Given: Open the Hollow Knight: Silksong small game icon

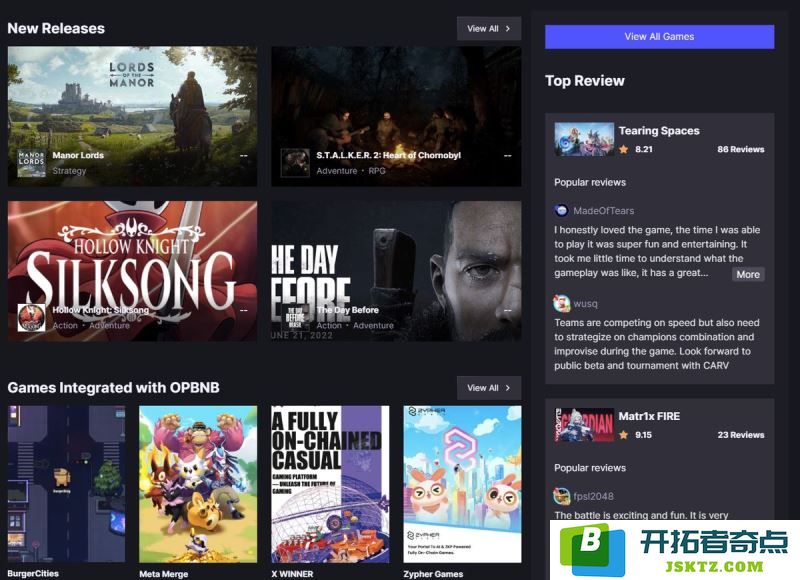Looking at the screenshot, I should click(x=32, y=317).
